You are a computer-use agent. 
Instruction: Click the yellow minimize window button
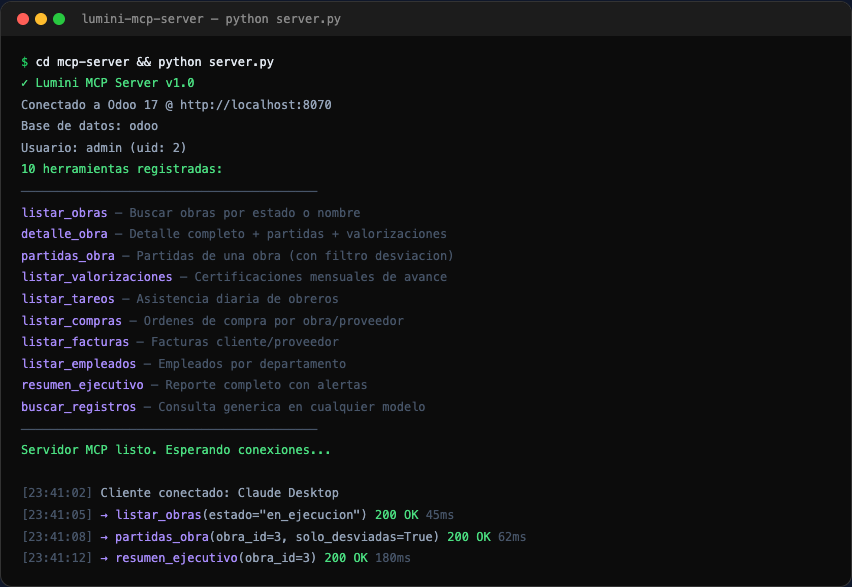[41, 19]
